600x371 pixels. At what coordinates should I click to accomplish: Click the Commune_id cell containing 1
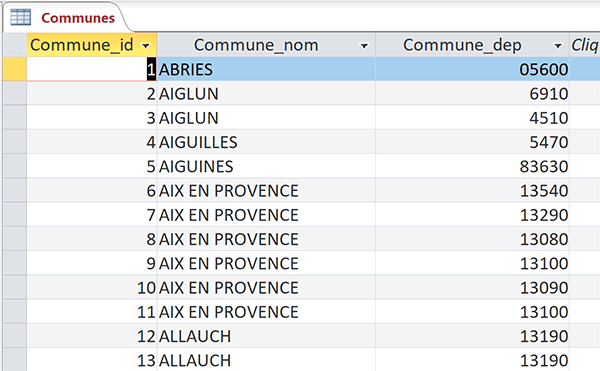(91, 69)
